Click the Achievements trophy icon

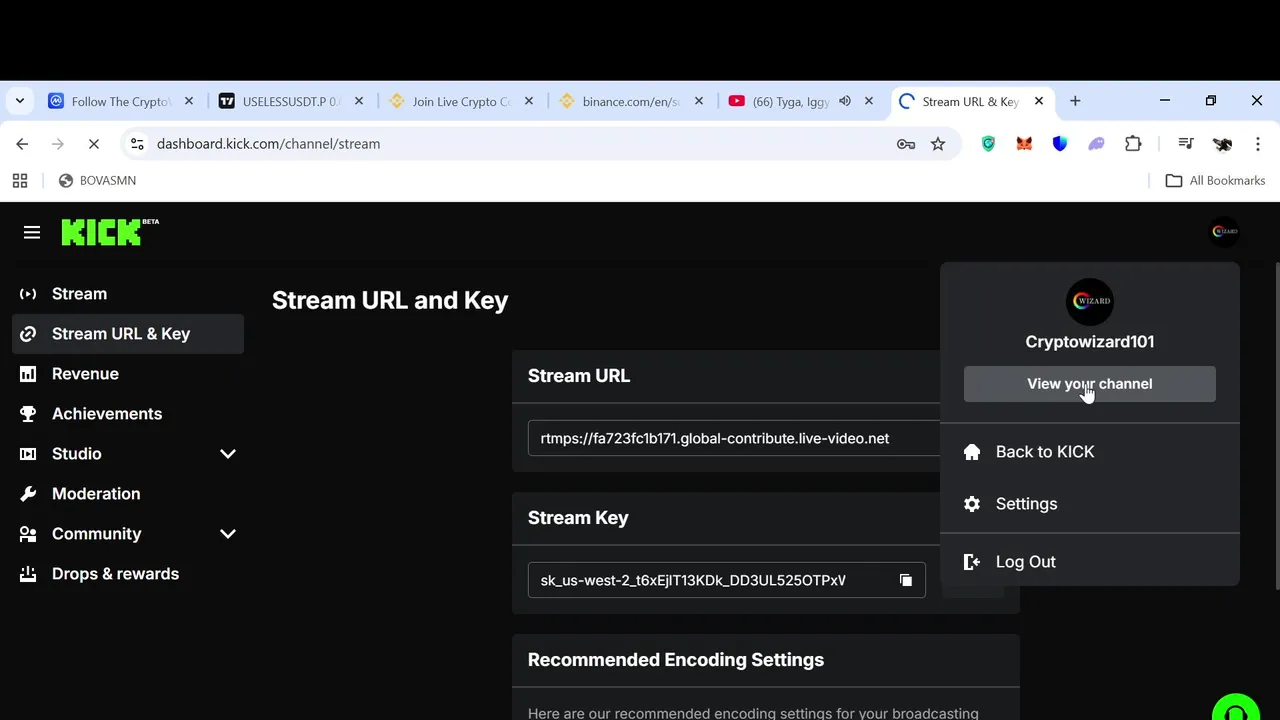coord(28,414)
